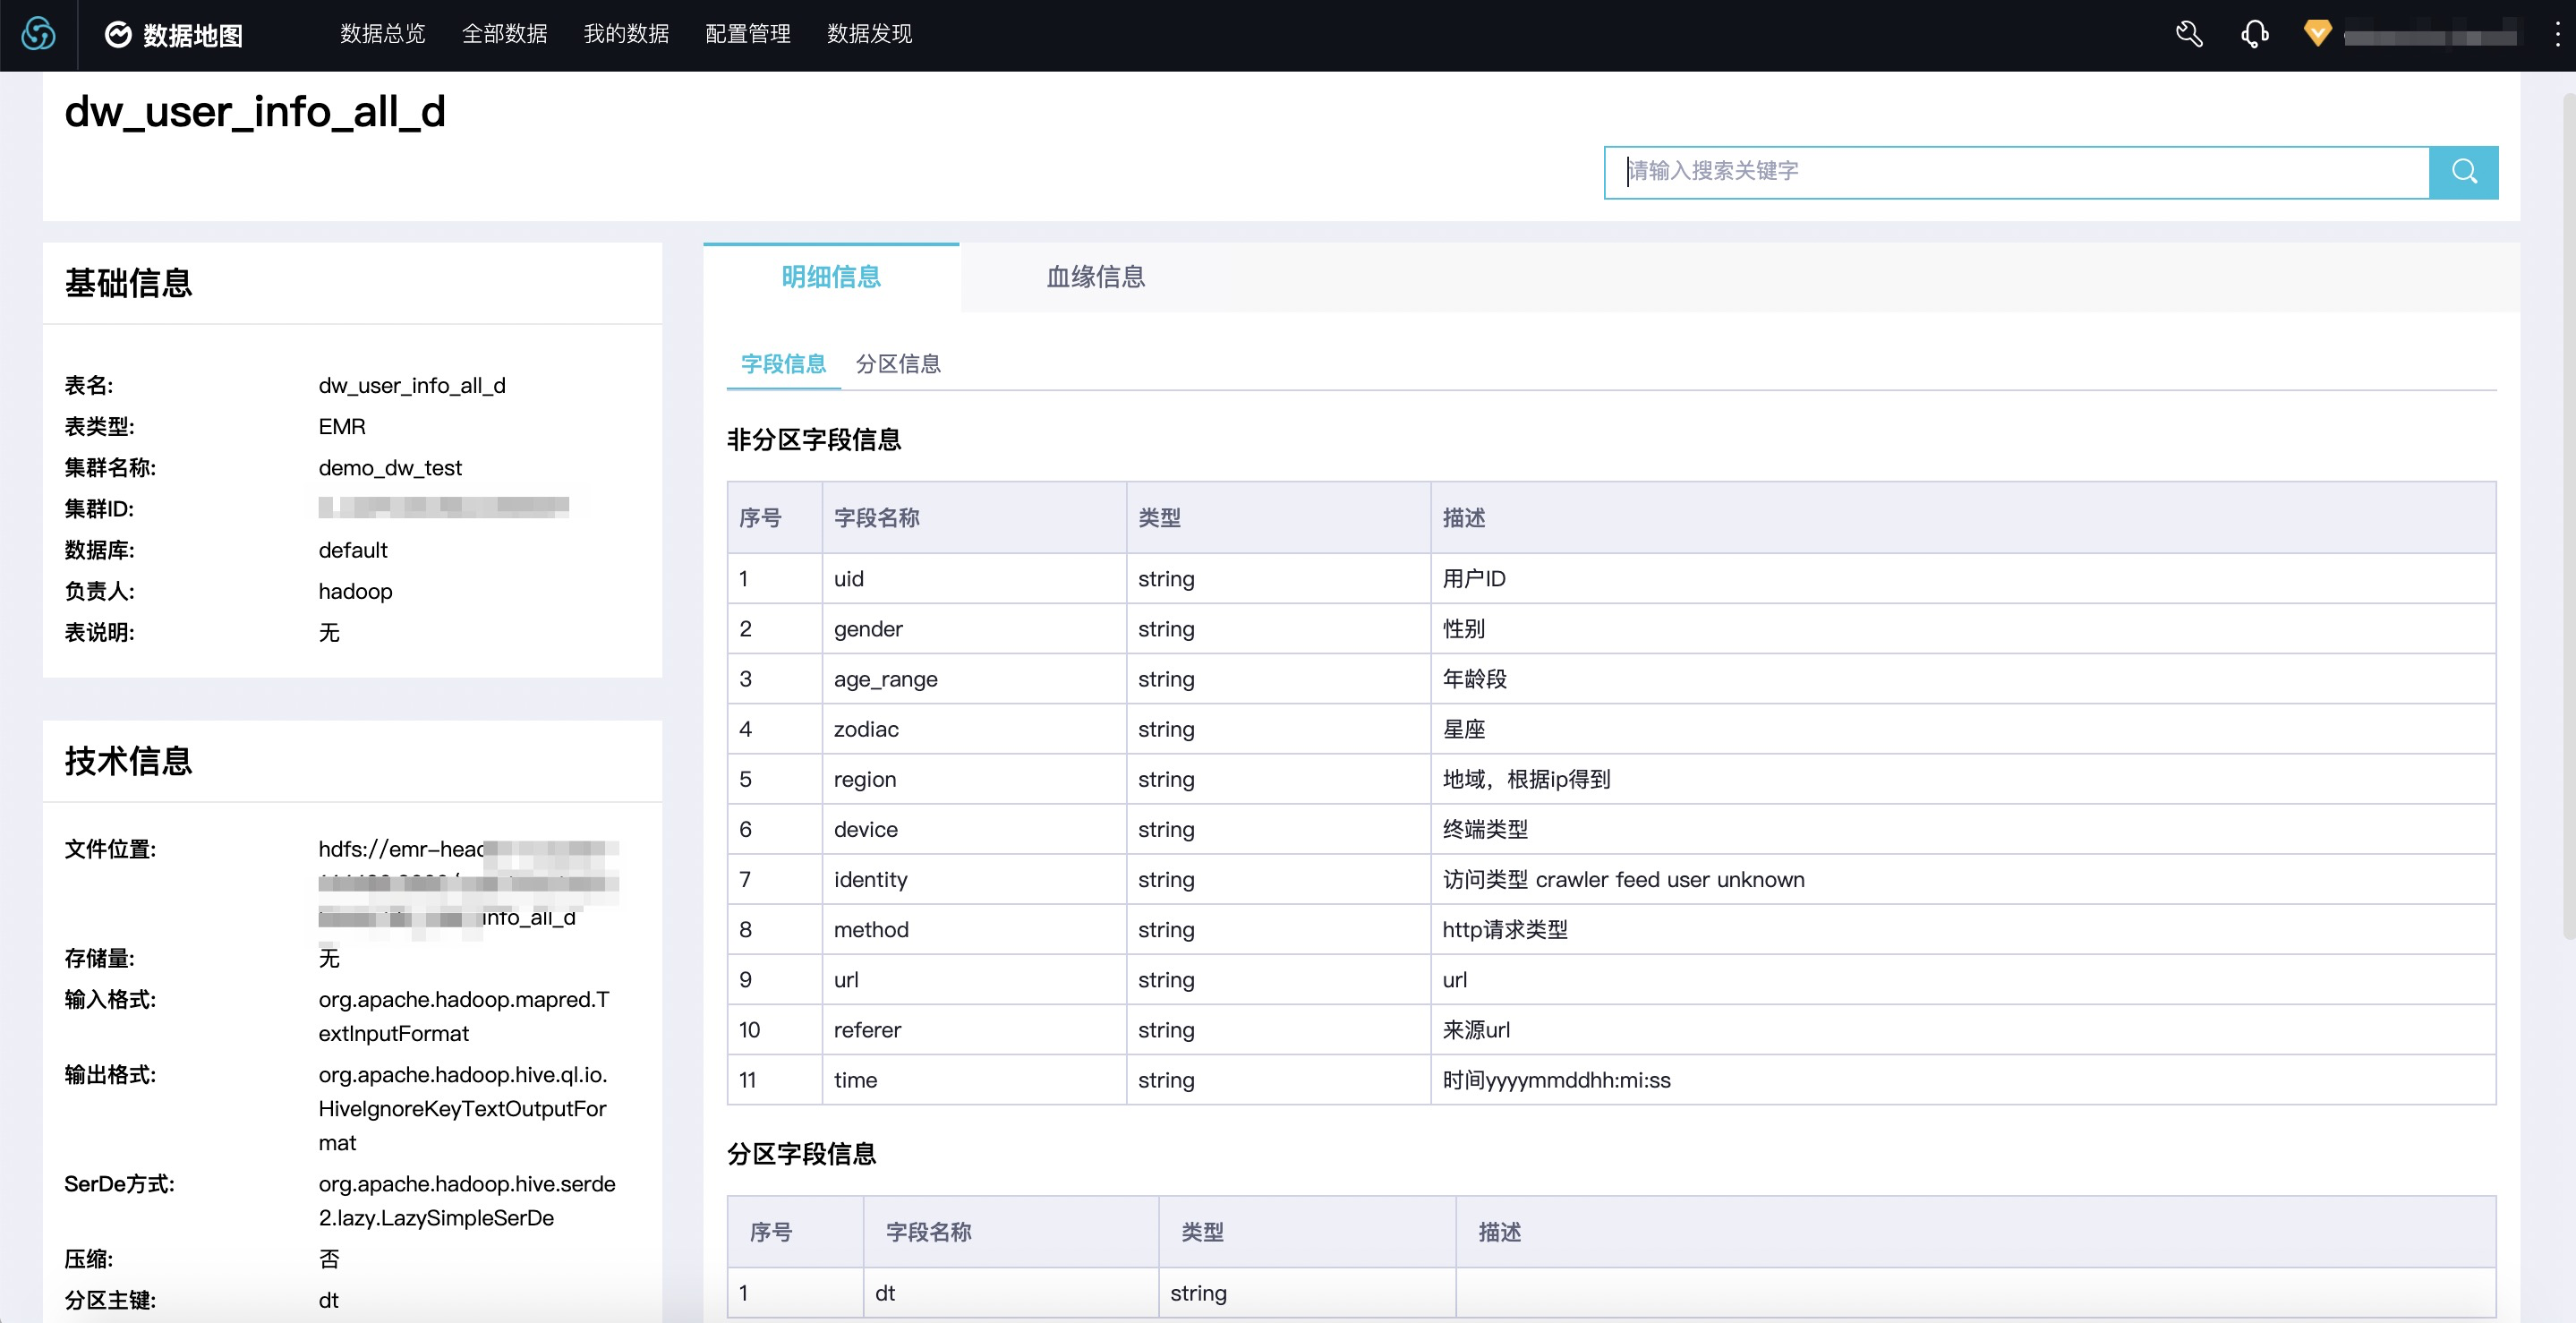Click the LazySimpleSerDe SerDe value
Screen dimensions: 2576x1323
pyautogui.click(x=467, y=1201)
